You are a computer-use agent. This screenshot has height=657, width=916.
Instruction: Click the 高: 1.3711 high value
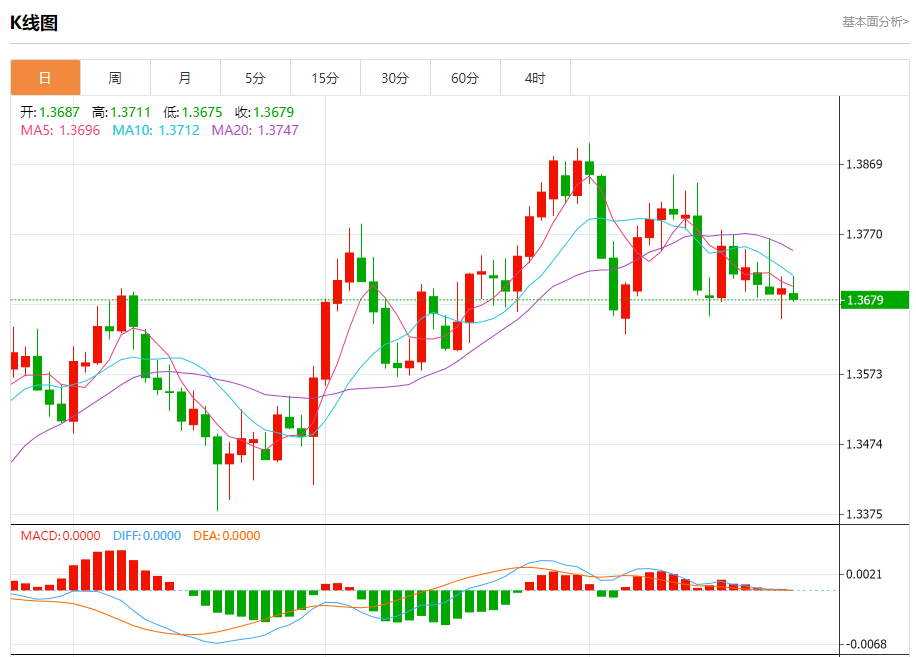[121, 112]
